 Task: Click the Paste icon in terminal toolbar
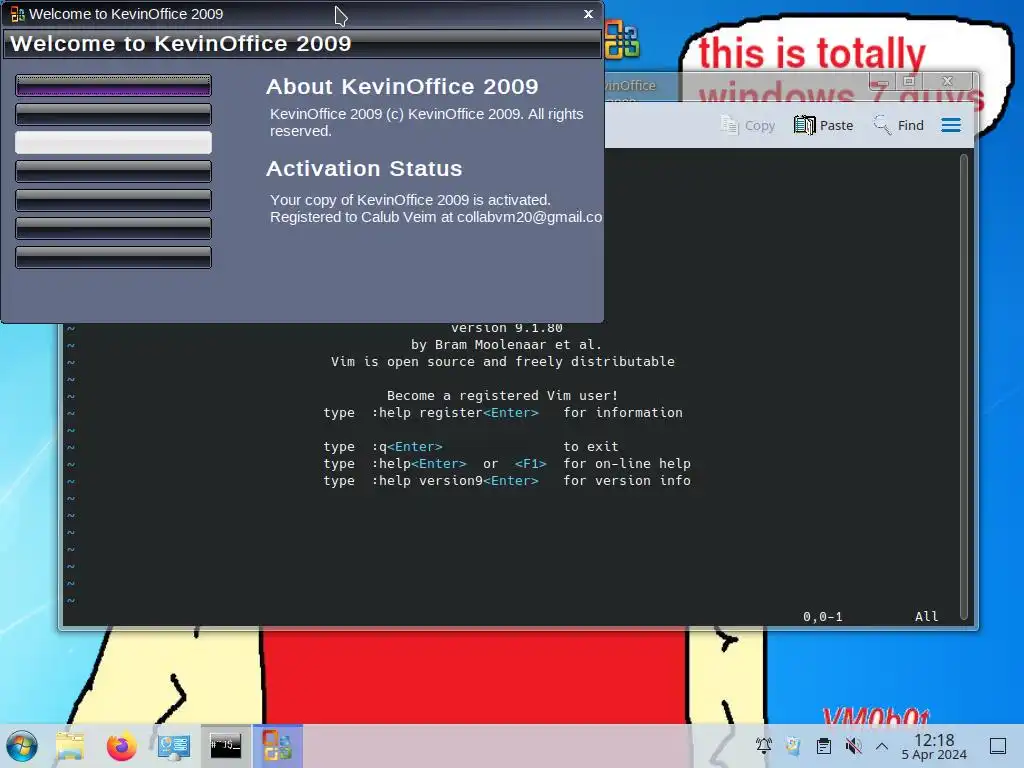tap(805, 125)
